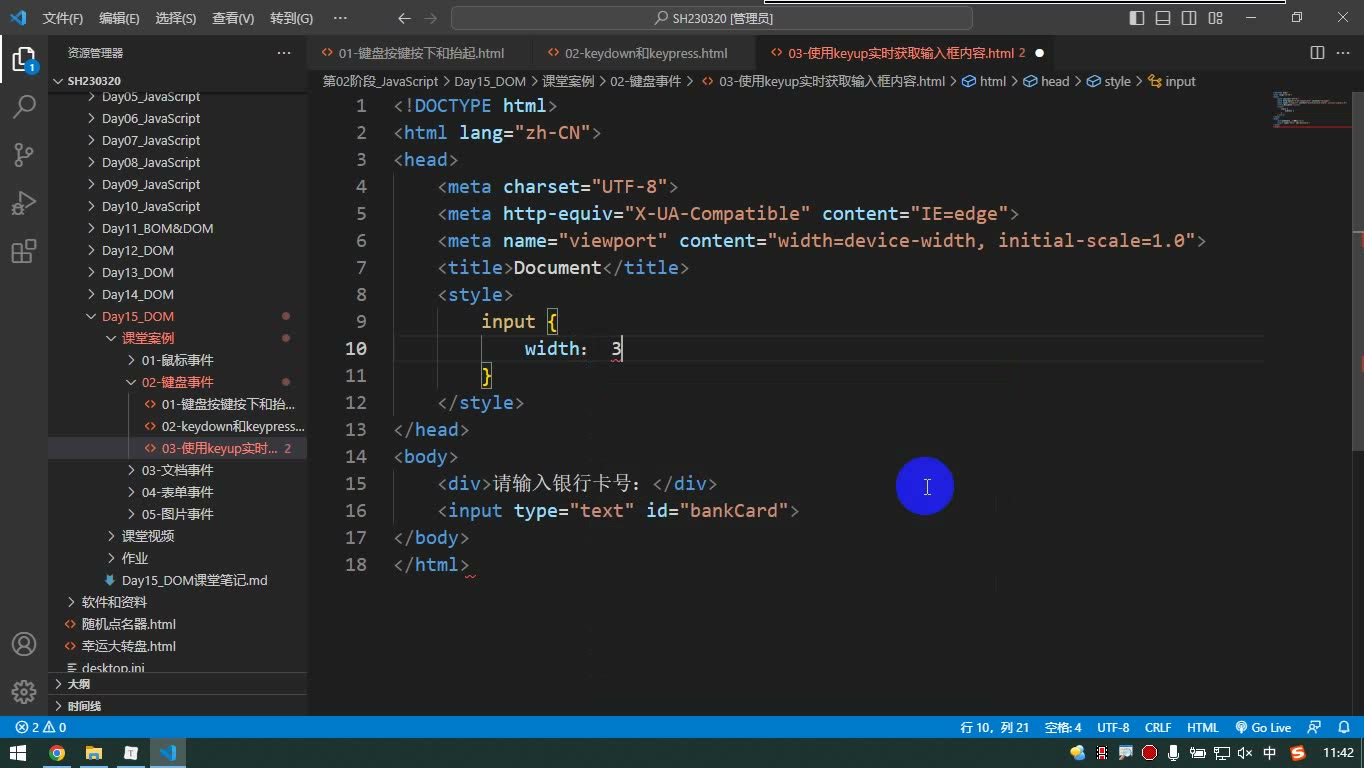Viewport: 1364px width, 768px height.
Task: Open the 编辑(E) menu
Action: pos(120,18)
